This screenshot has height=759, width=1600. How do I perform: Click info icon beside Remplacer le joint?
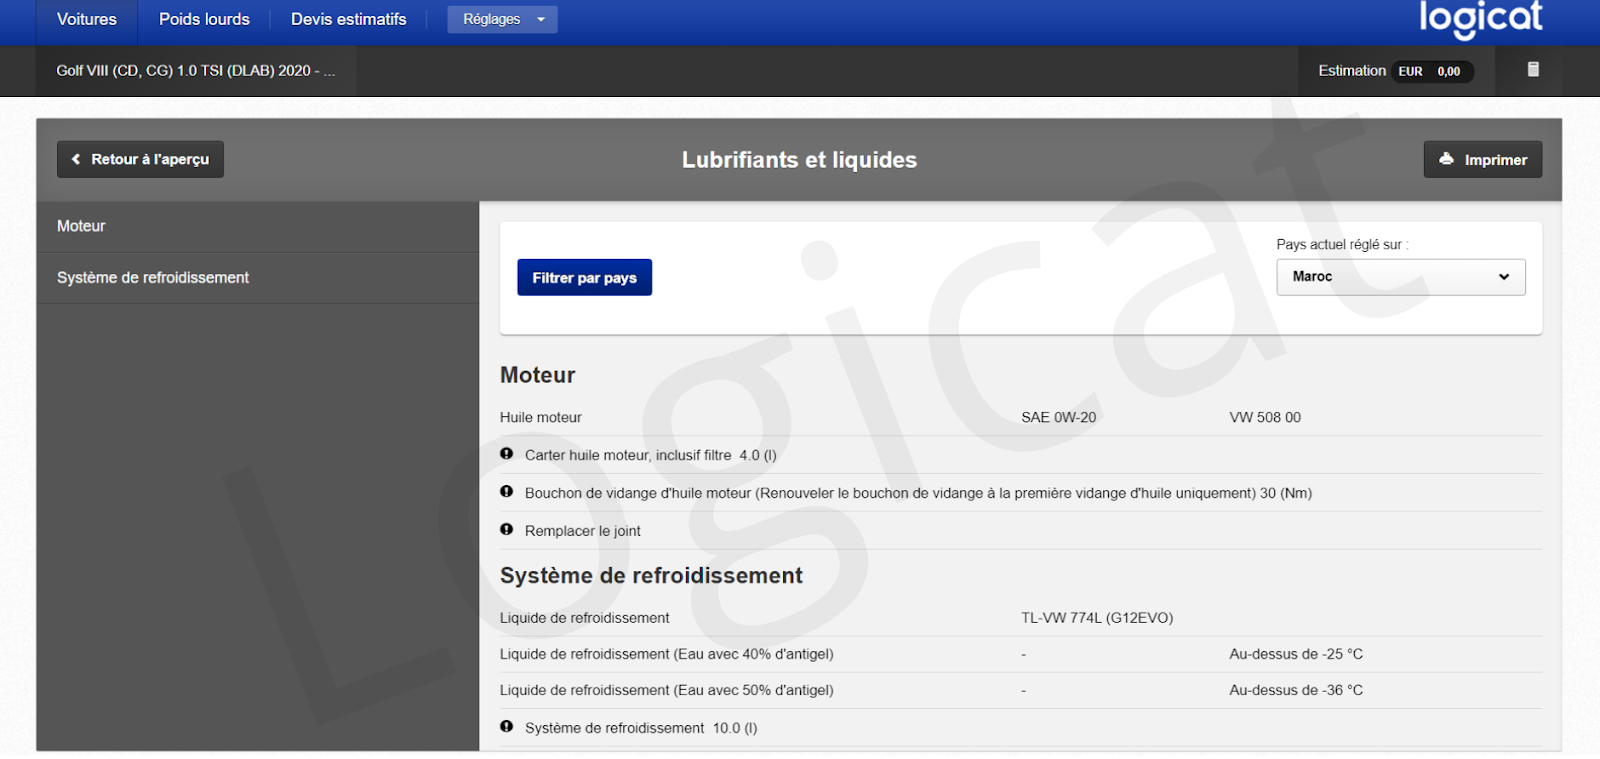[x=507, y=530]
